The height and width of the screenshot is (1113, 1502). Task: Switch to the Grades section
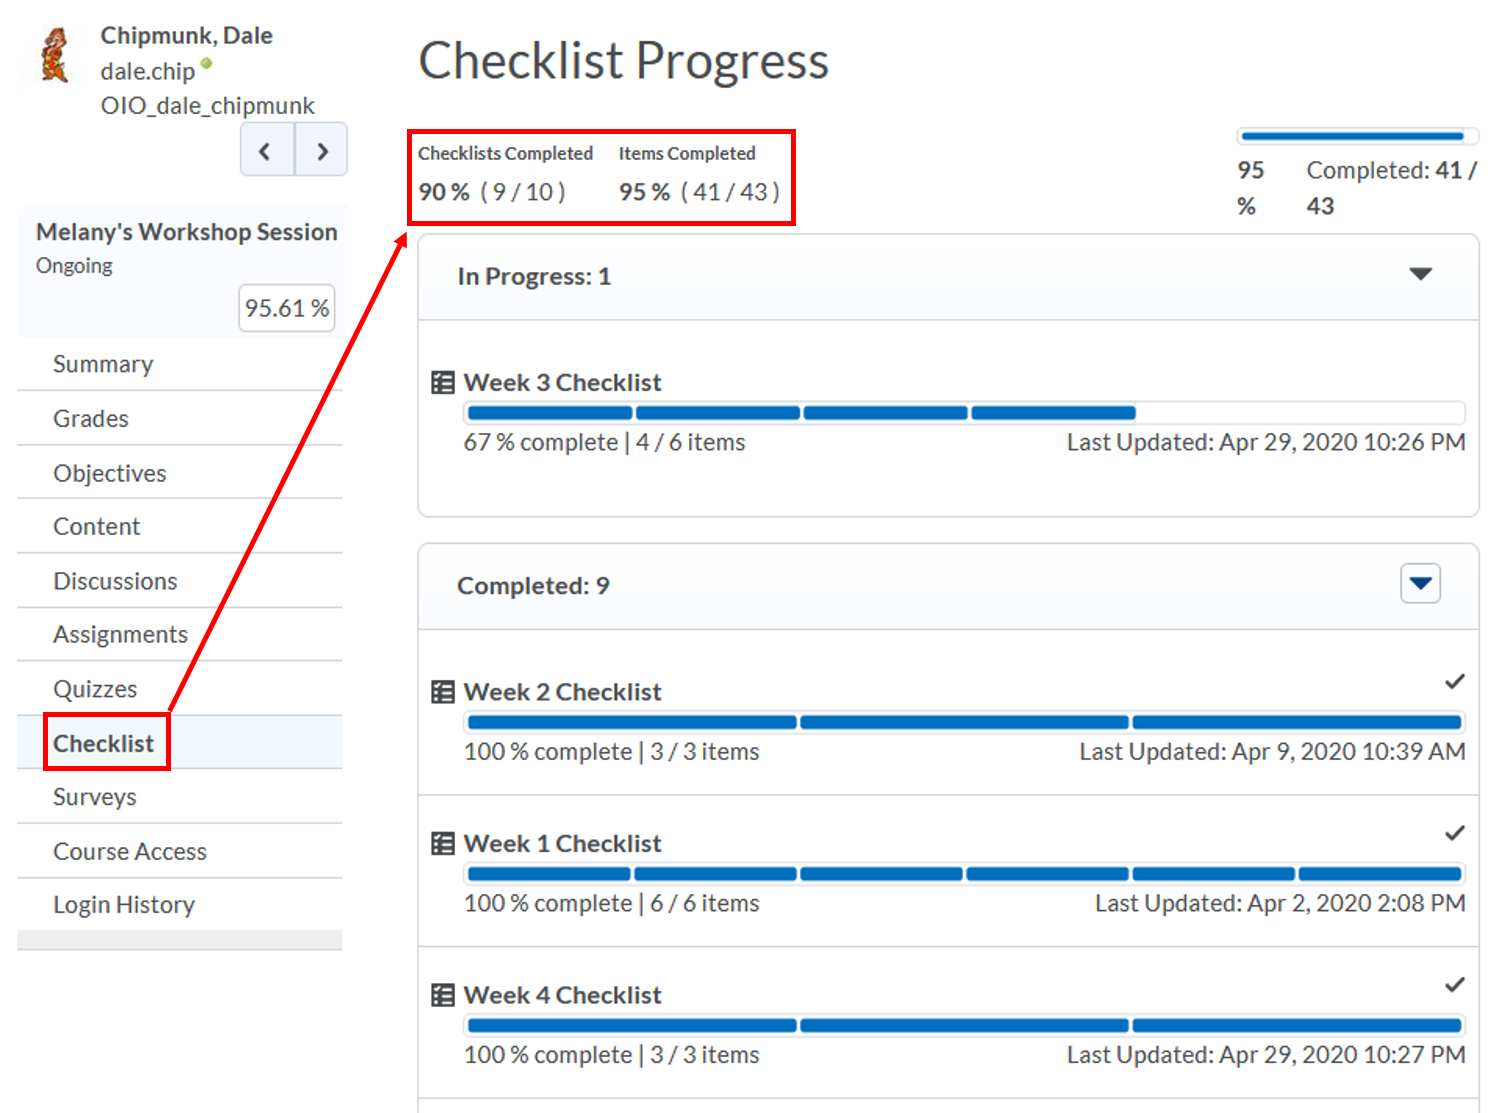(x=91, y=418)
